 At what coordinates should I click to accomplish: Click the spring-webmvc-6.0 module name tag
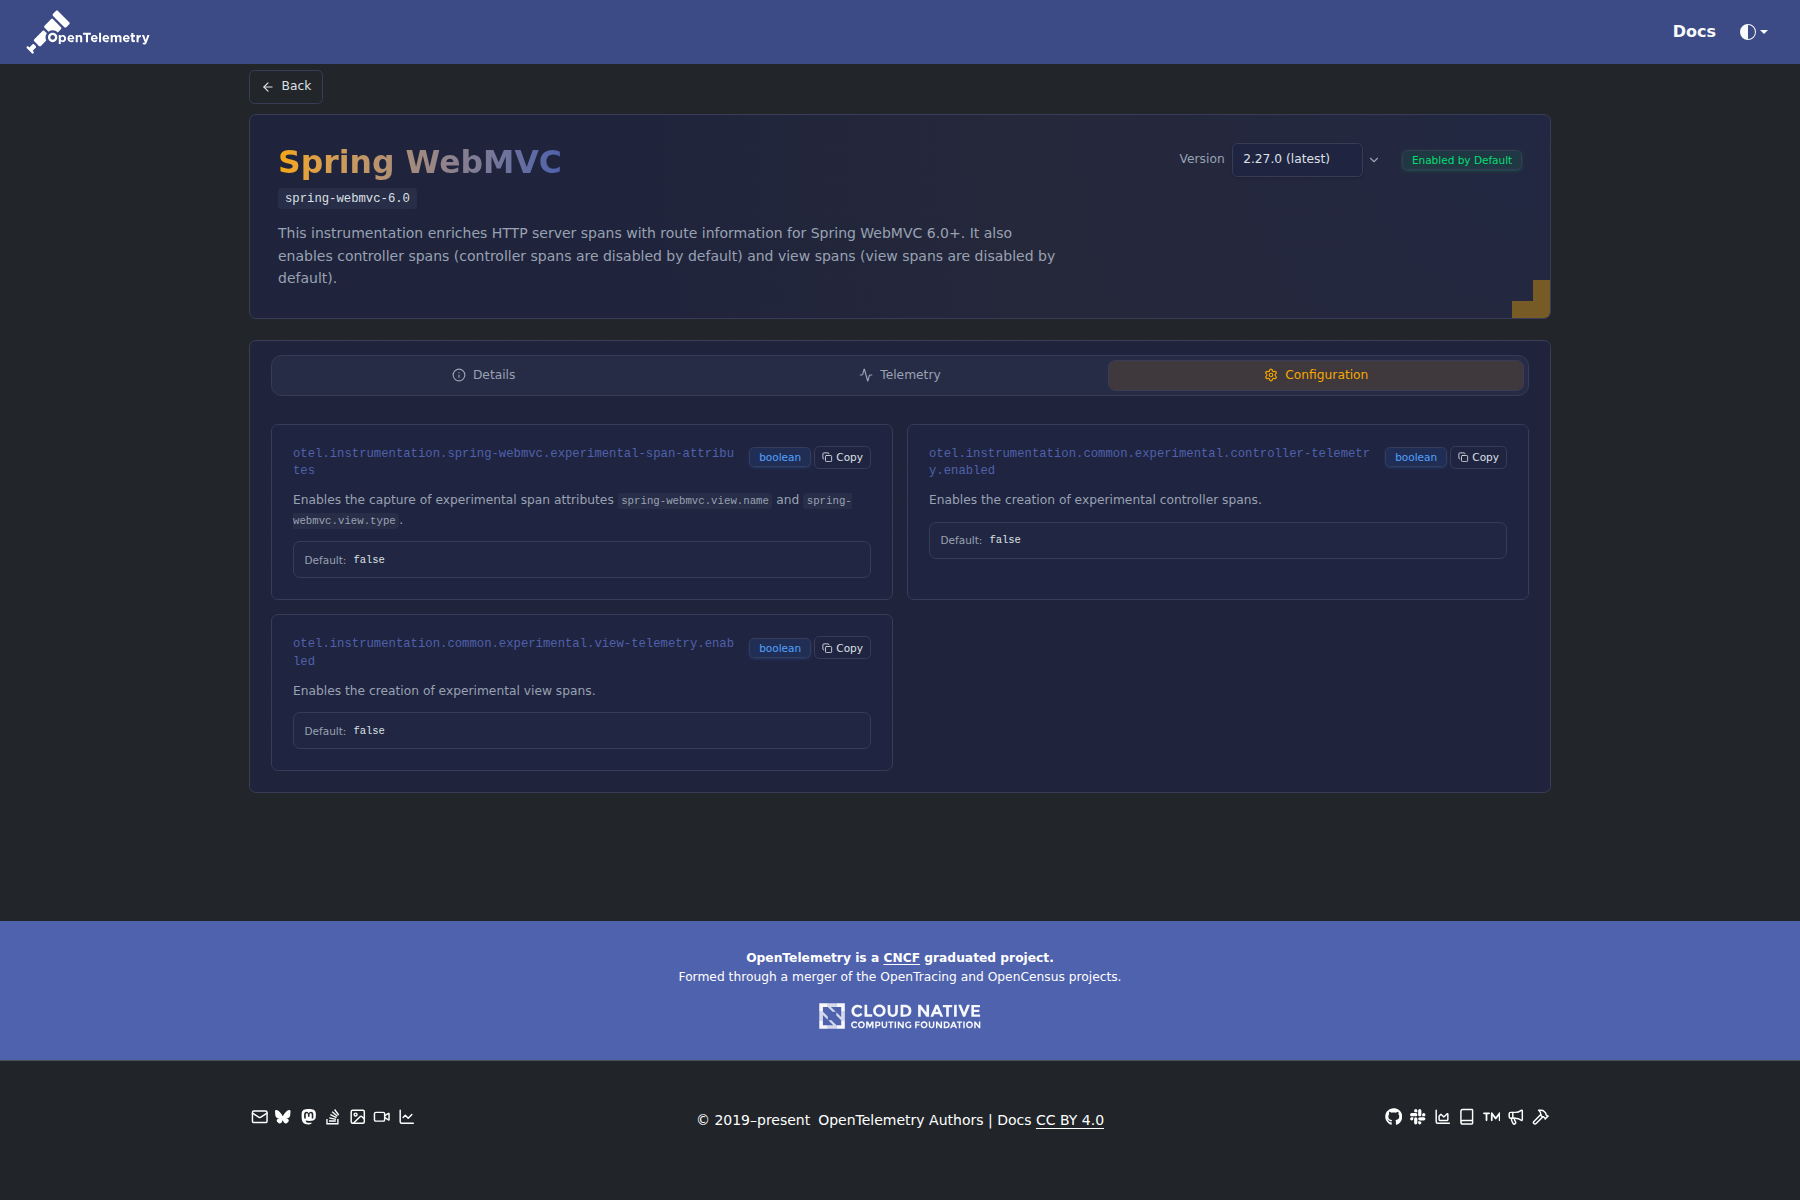pyautogui.click(x=347, y=198)
